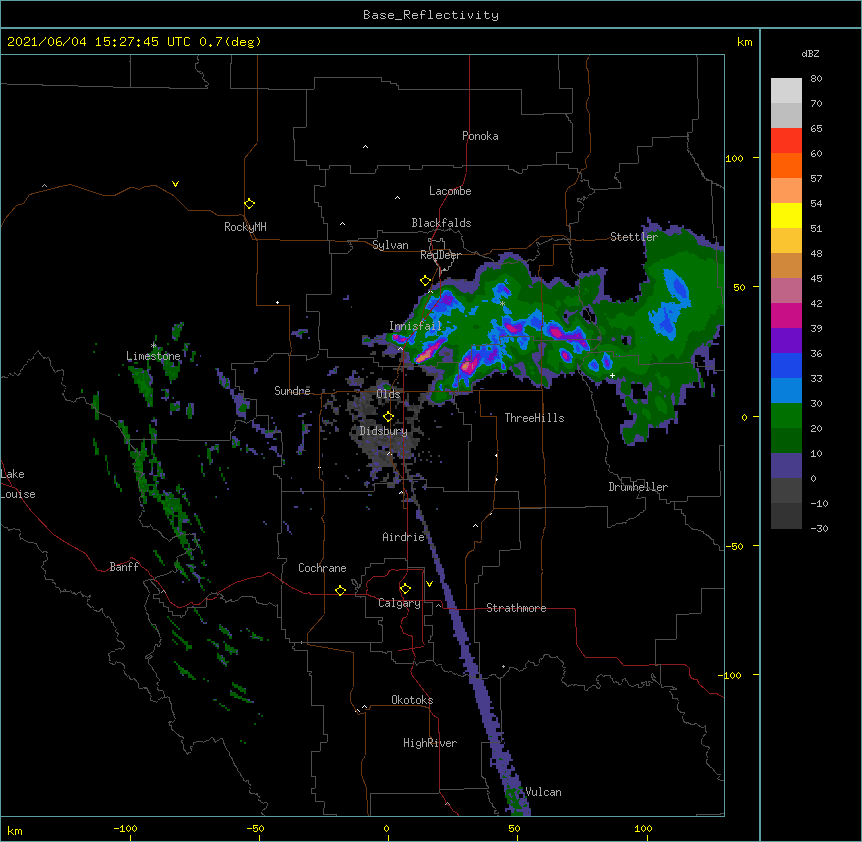The width and height of the screenshot is (862, 842).
Task: Click the Okotoks label
Action: (x=412, y=700)
